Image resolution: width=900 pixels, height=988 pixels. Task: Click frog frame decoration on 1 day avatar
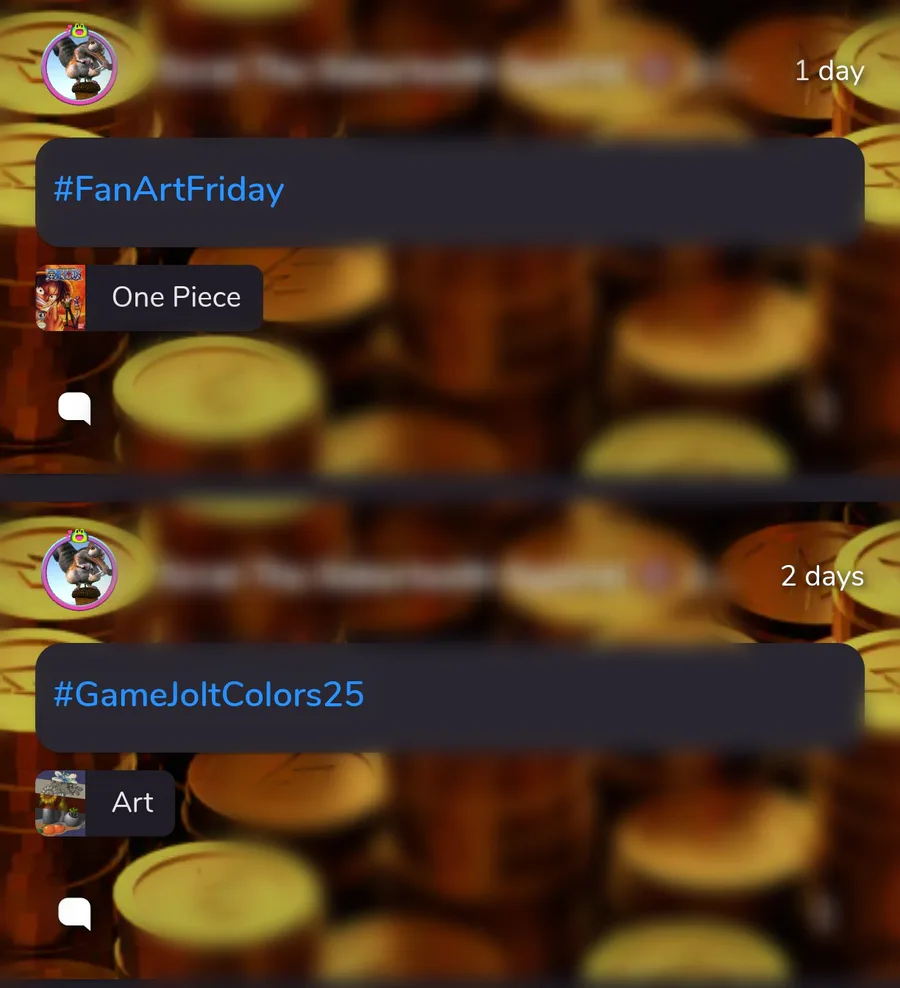pyautogui.click(x=78, y=30)
